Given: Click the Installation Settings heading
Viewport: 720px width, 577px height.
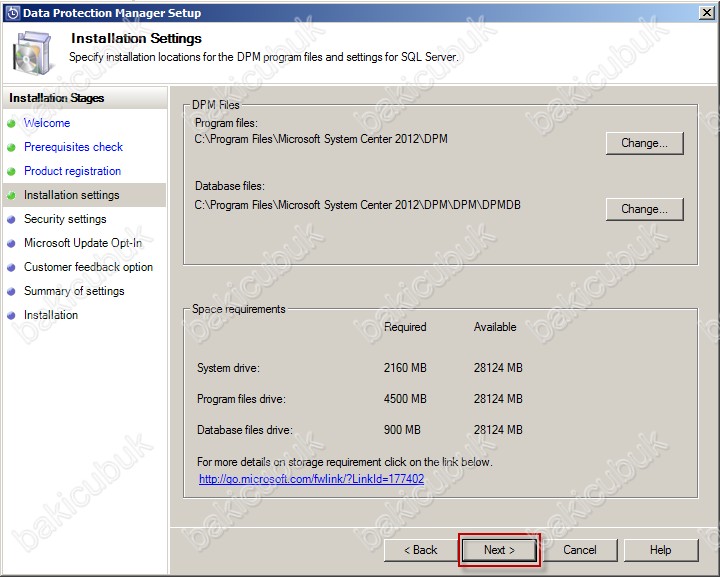Looking at the screenshot, I should point(136,38).
